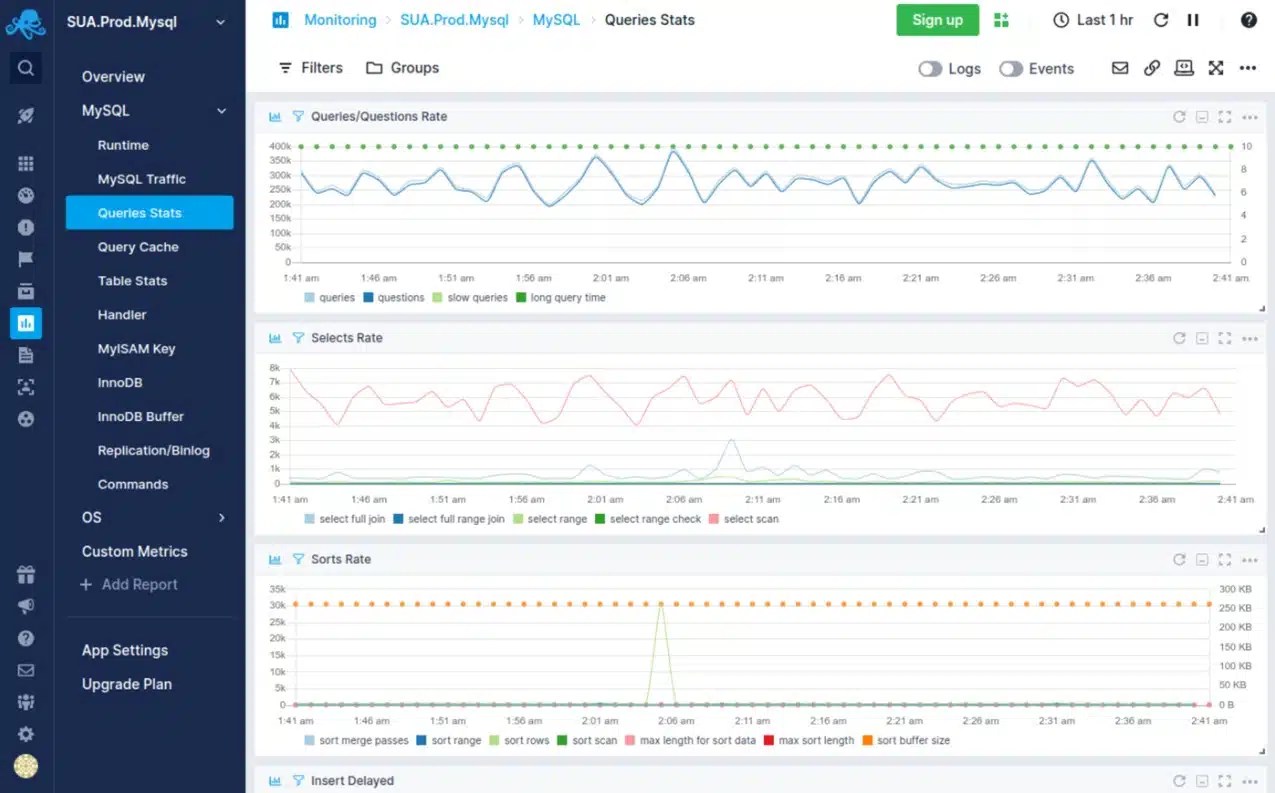This screenshot has width=1275, height=793.
Task: Open the email report icon in top toolbar
Action: 1119,68
